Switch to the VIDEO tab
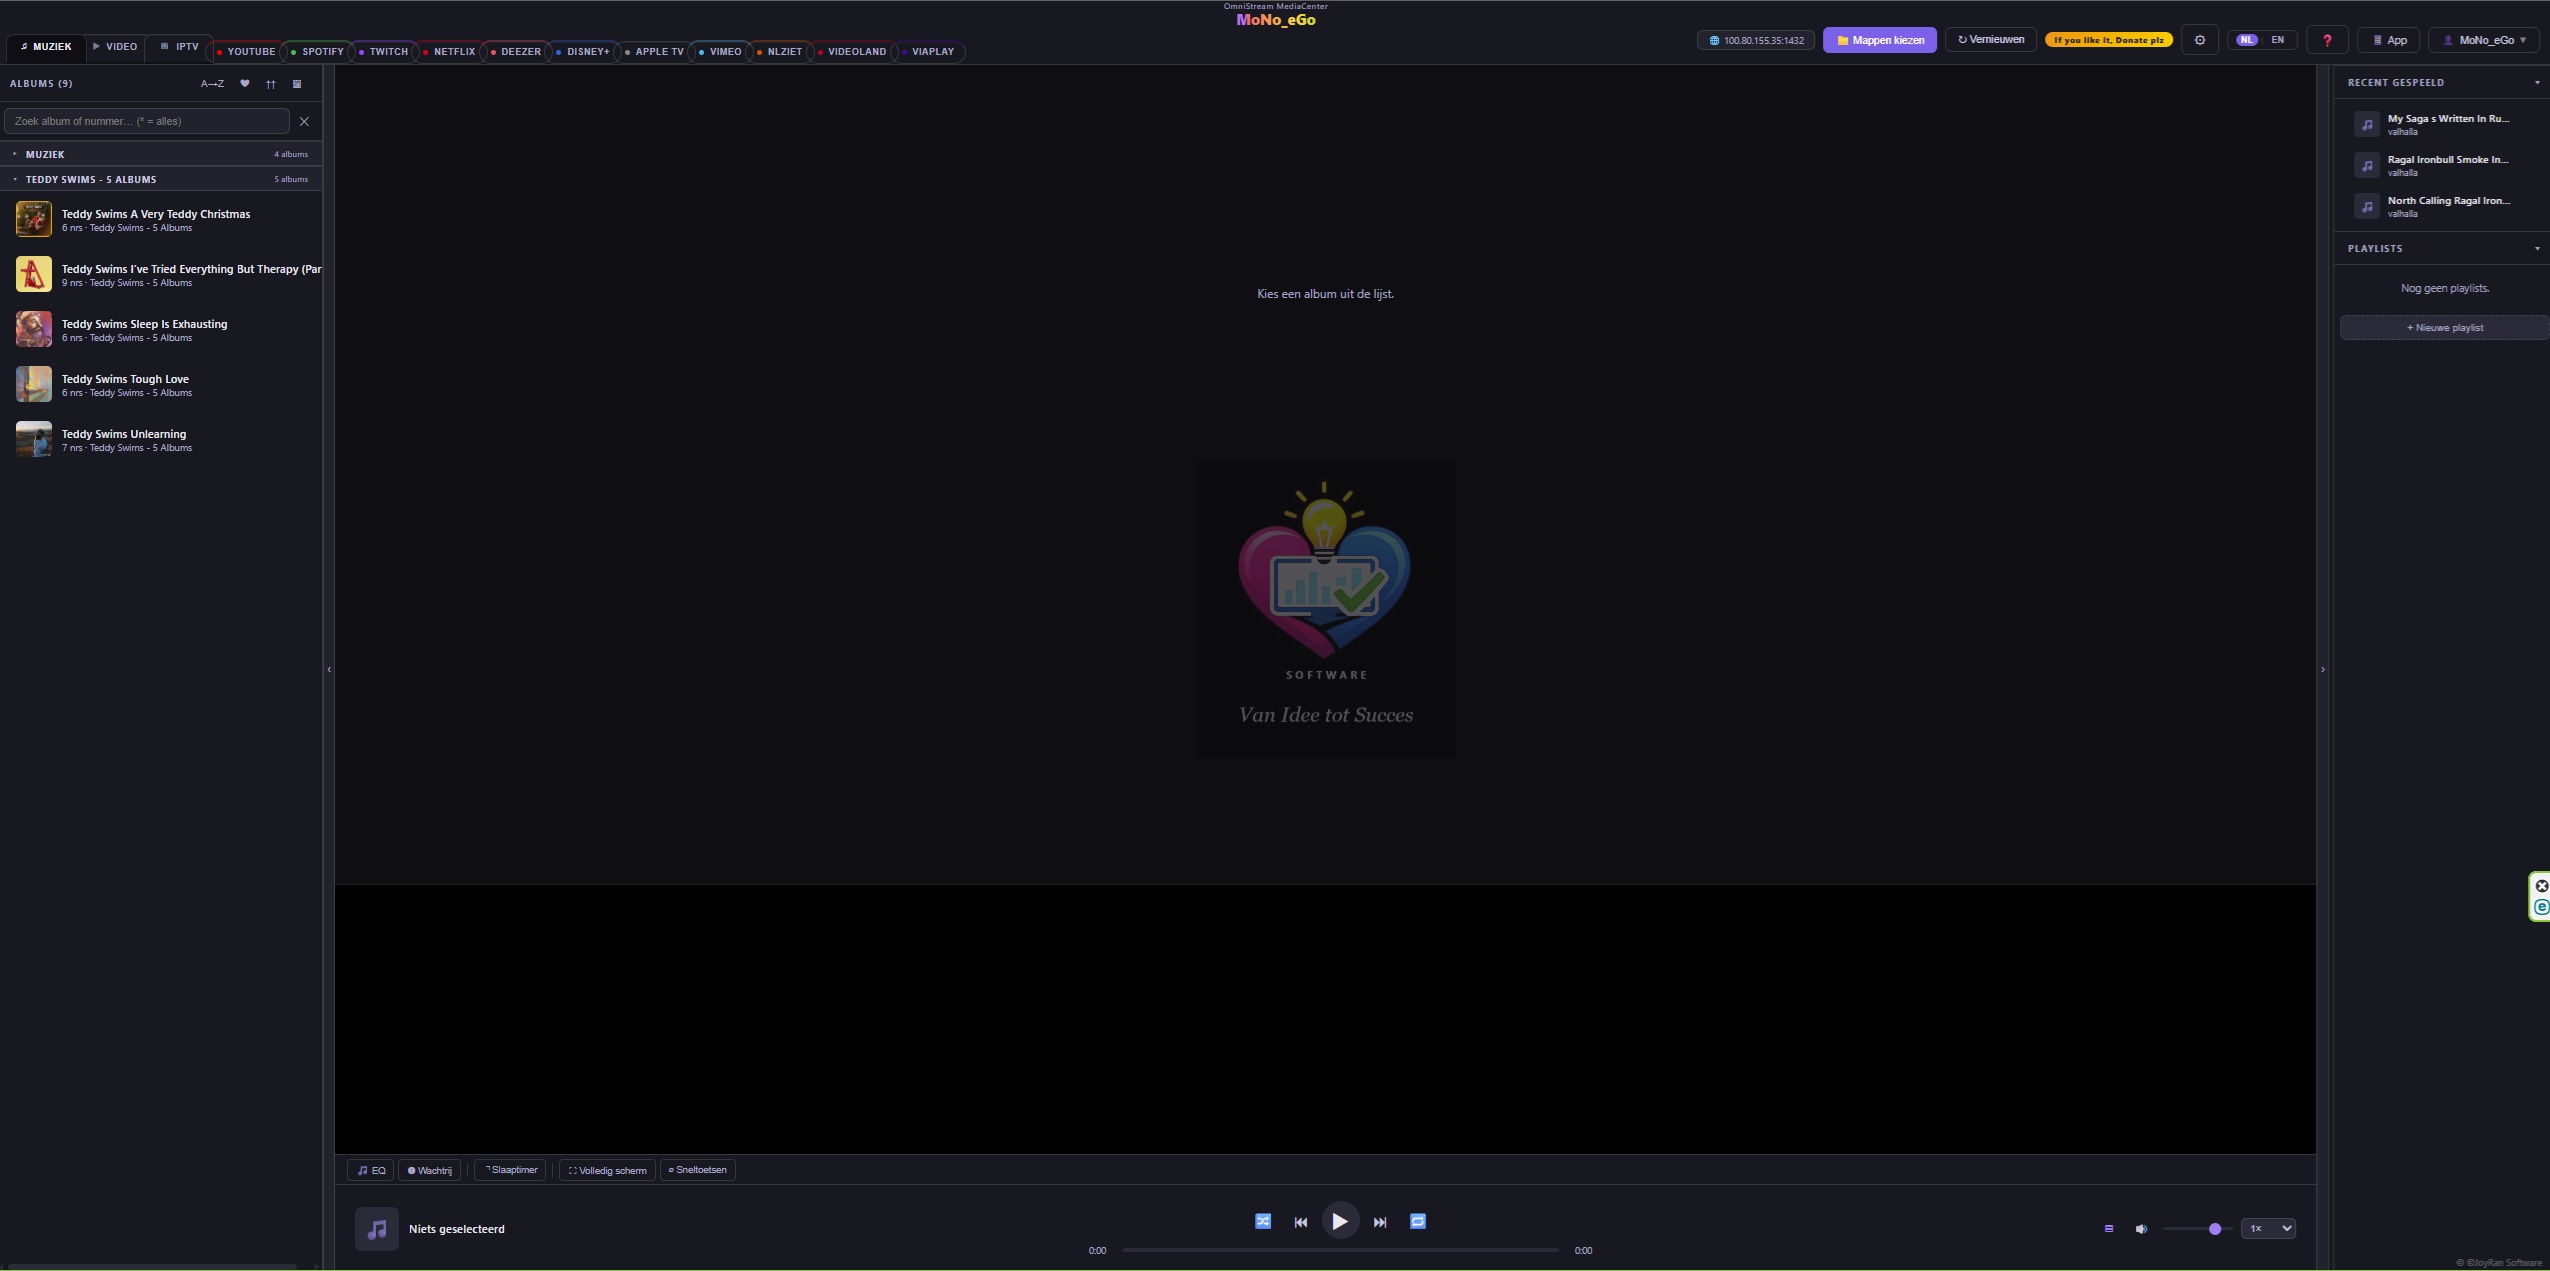Image resolution: width=2550 pixels, height=1271 pixels. coord(116,47)
